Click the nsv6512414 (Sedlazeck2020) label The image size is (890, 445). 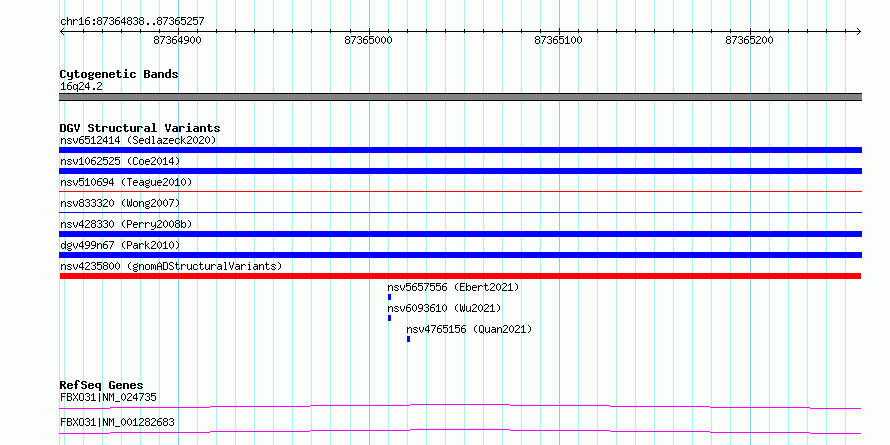click(138, 140)
